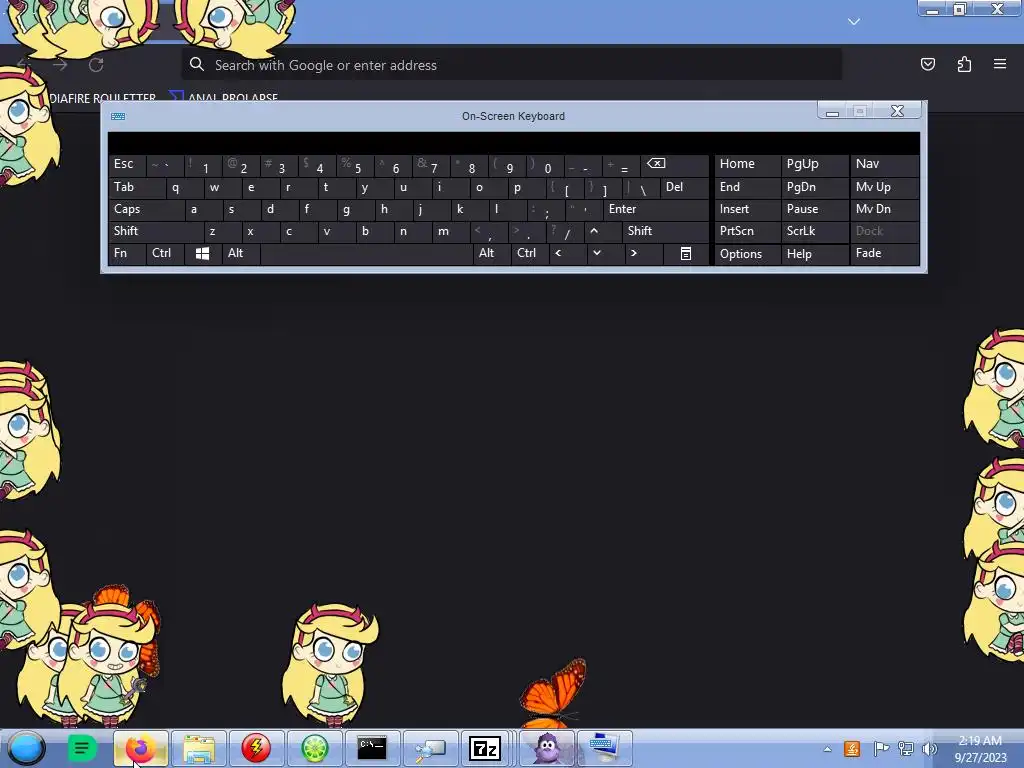The image size is (1024, 768).
Task: Open the green notes taskbar app
Action: click(82, 748)
